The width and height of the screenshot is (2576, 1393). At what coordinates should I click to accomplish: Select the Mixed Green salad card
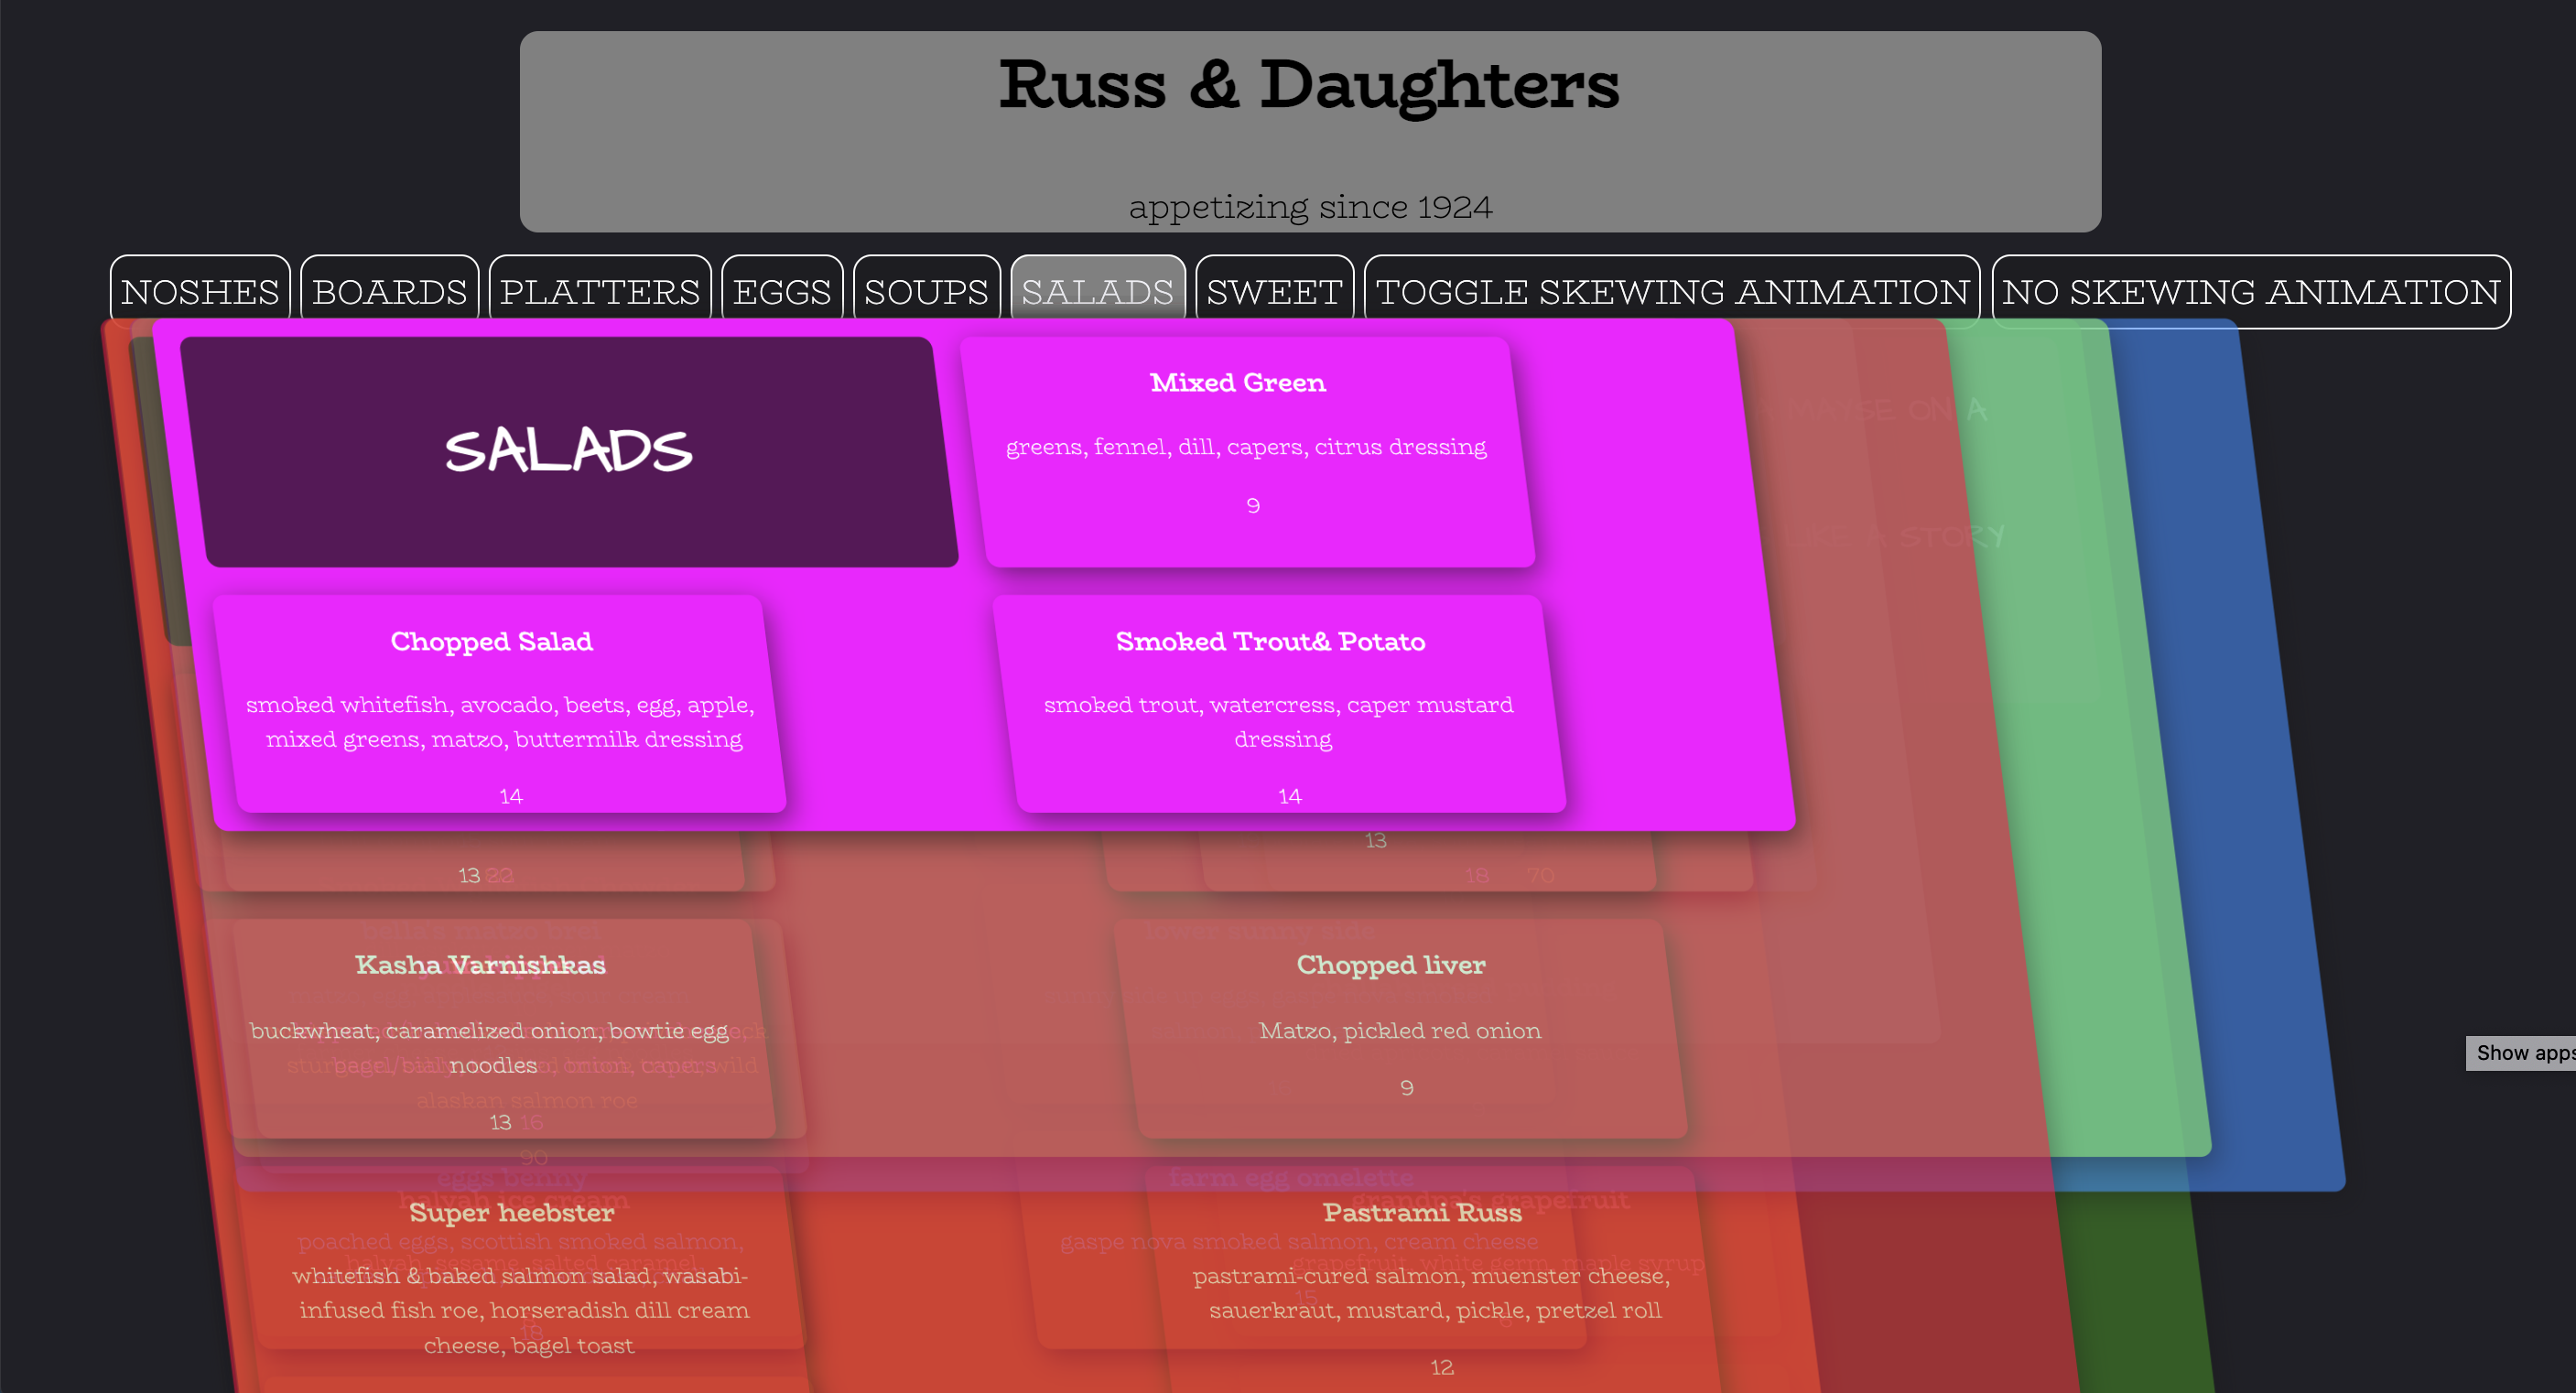[x=1246, y=450]
